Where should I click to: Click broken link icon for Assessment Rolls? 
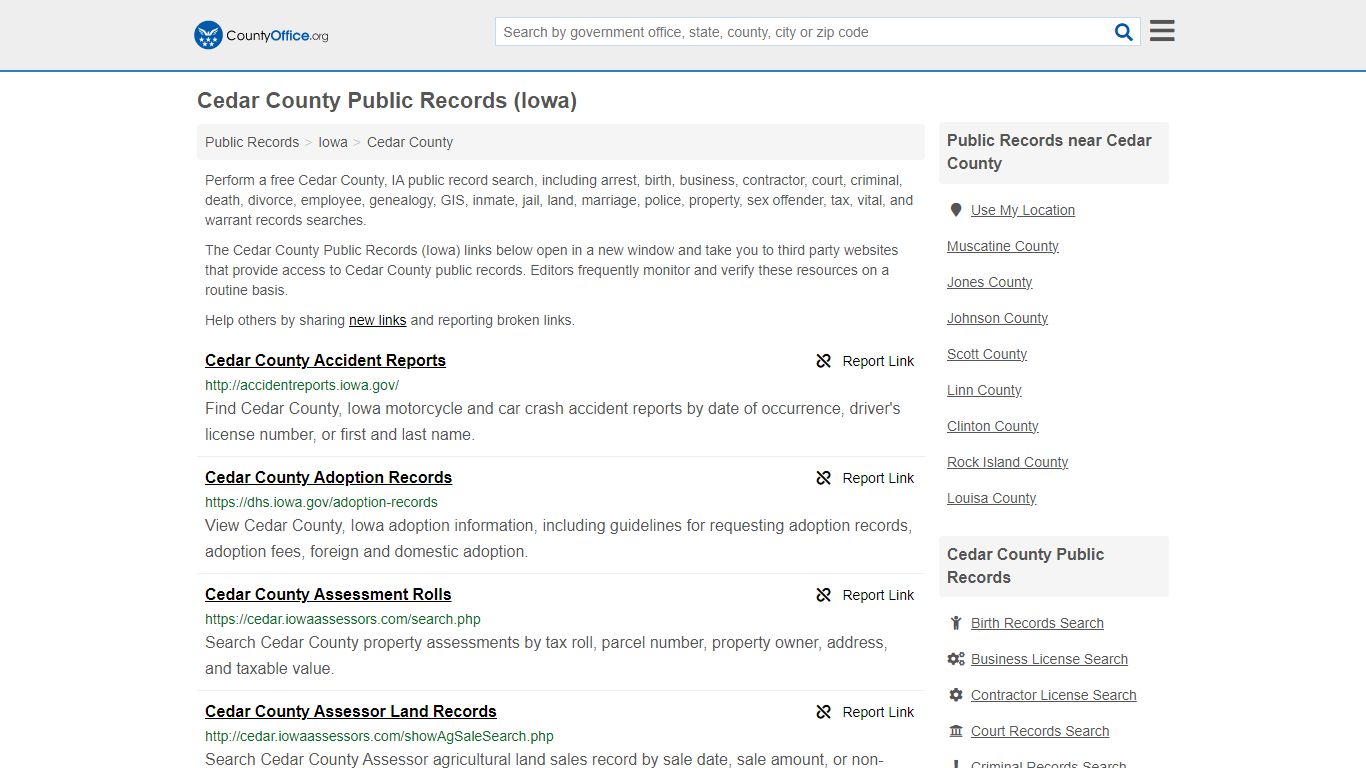pos(824,595)
